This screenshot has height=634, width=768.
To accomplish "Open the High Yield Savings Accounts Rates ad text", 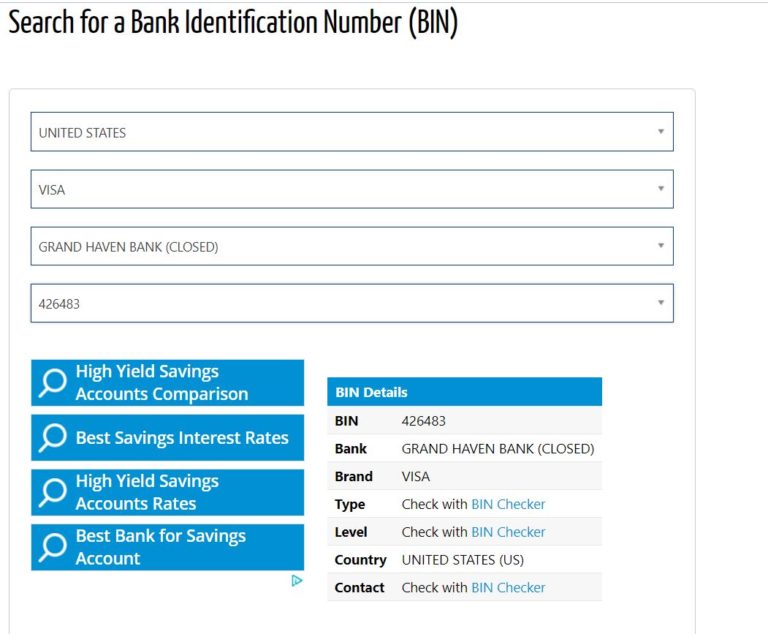I will [x=147, y=493].
